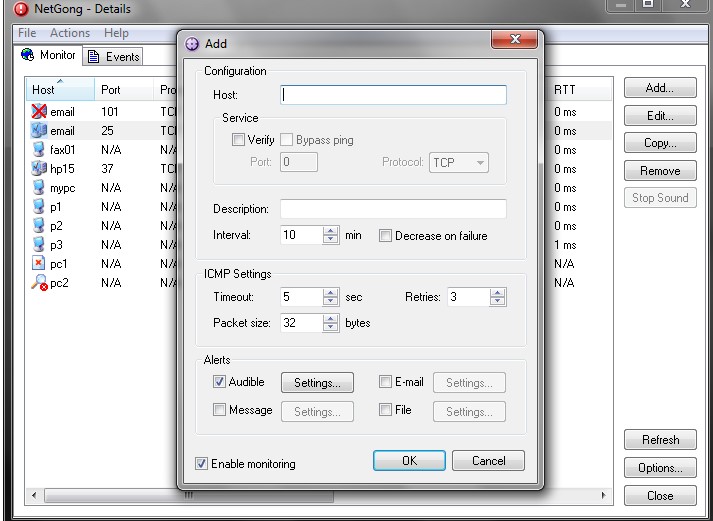Open the Protocol TCP dropdown
This screenshot has width=713, height=521.
tap(459, 162)
